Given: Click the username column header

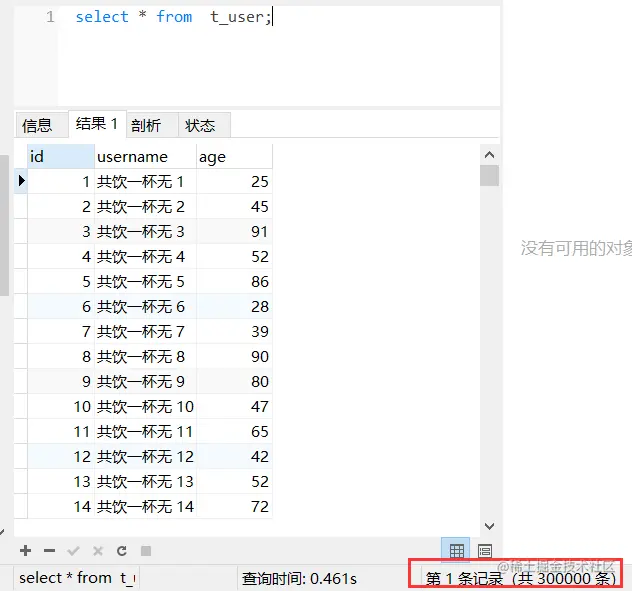Looking at the screenshot, I should [x=146, y=156].
